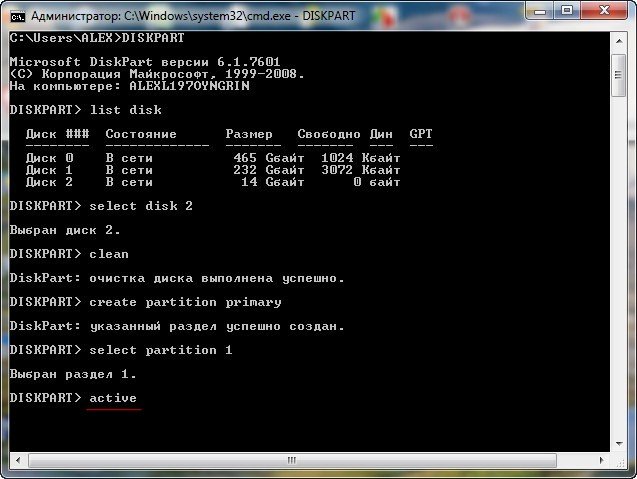Click the GPT column header text
The width and height of the screenshot is (637, 479).
pos(420,134)
